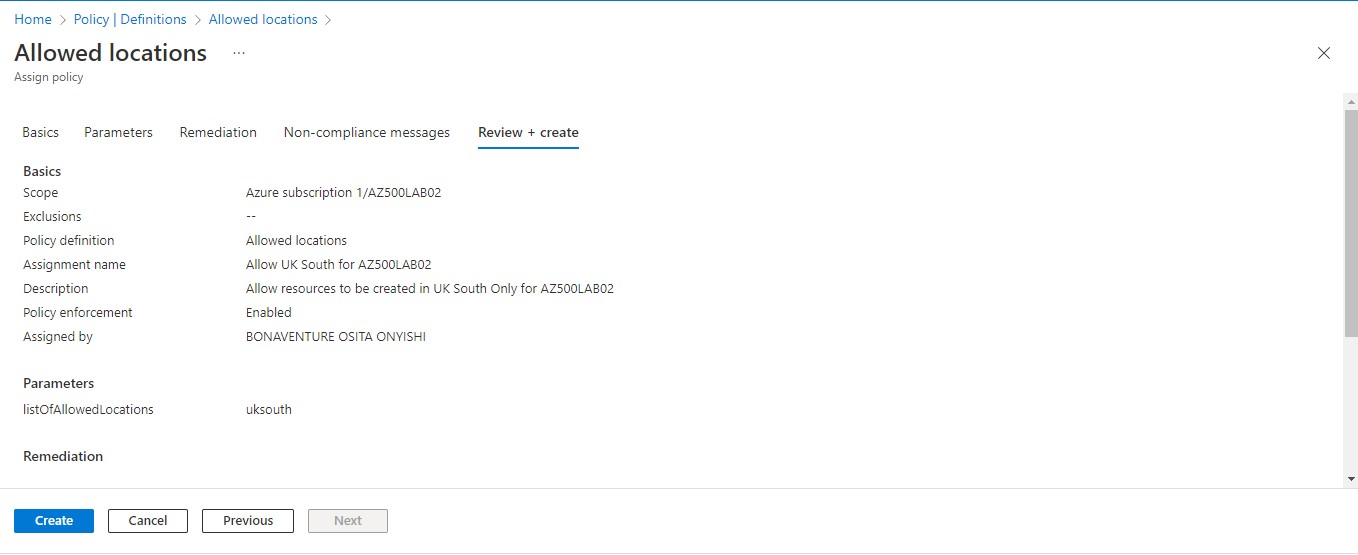Go to Home breadcrumb

point(33,19)
